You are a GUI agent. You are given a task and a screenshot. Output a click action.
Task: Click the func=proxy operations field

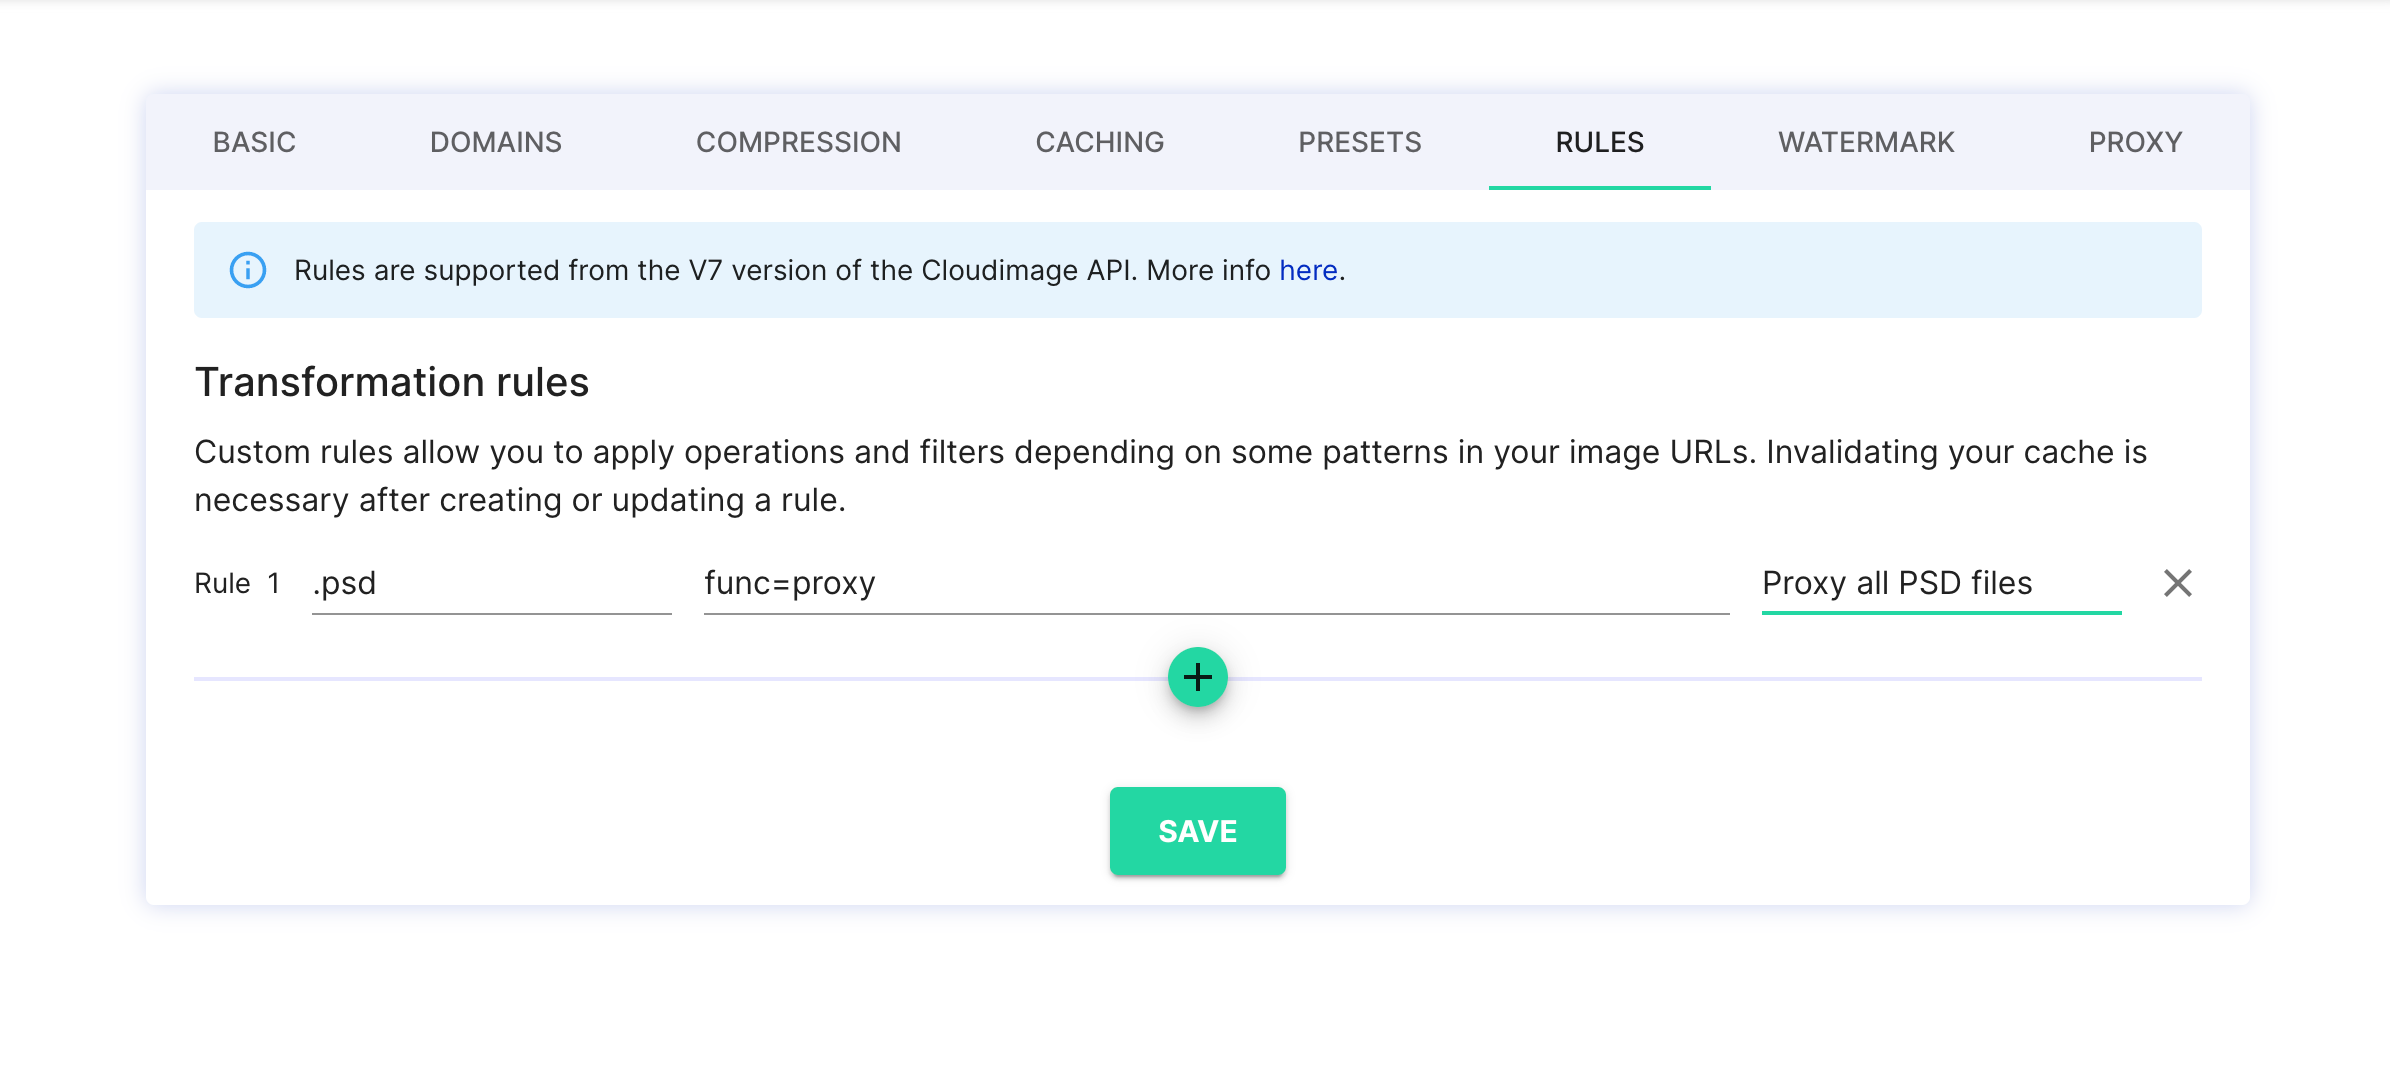(x=1216, y=584)
